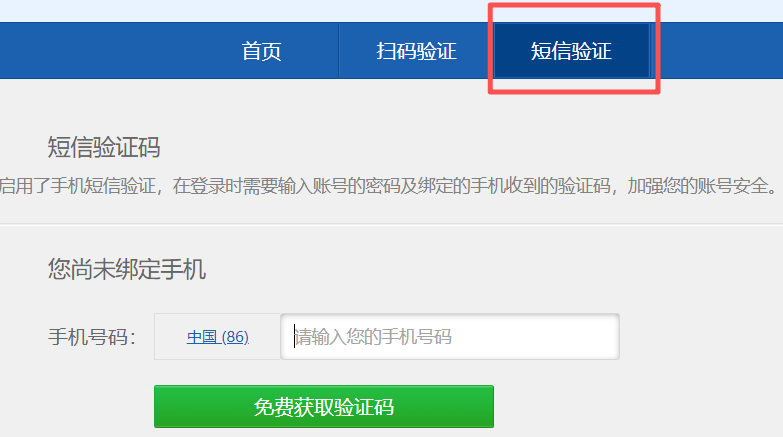
Task: Click the phrase 在登录时需要输入账号的密码 in the description
Action: click(x=287, y=186)
